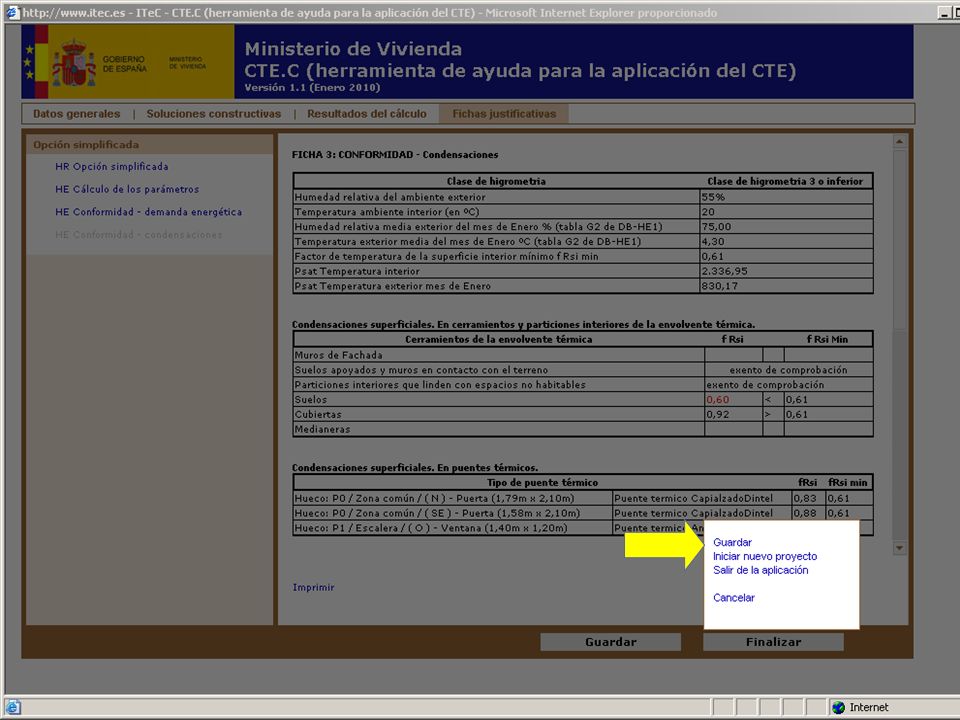Click the heading FICHA 3: CONFORMIDAD - Condensaciones
The height and width of the screenshot is (720, 960).
[395, 155]
